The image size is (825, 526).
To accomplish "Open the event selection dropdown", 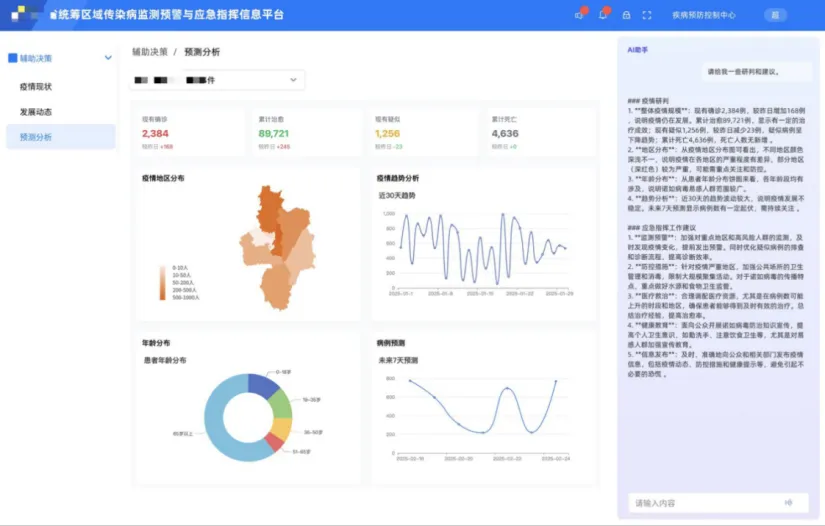I will [217, 80].
